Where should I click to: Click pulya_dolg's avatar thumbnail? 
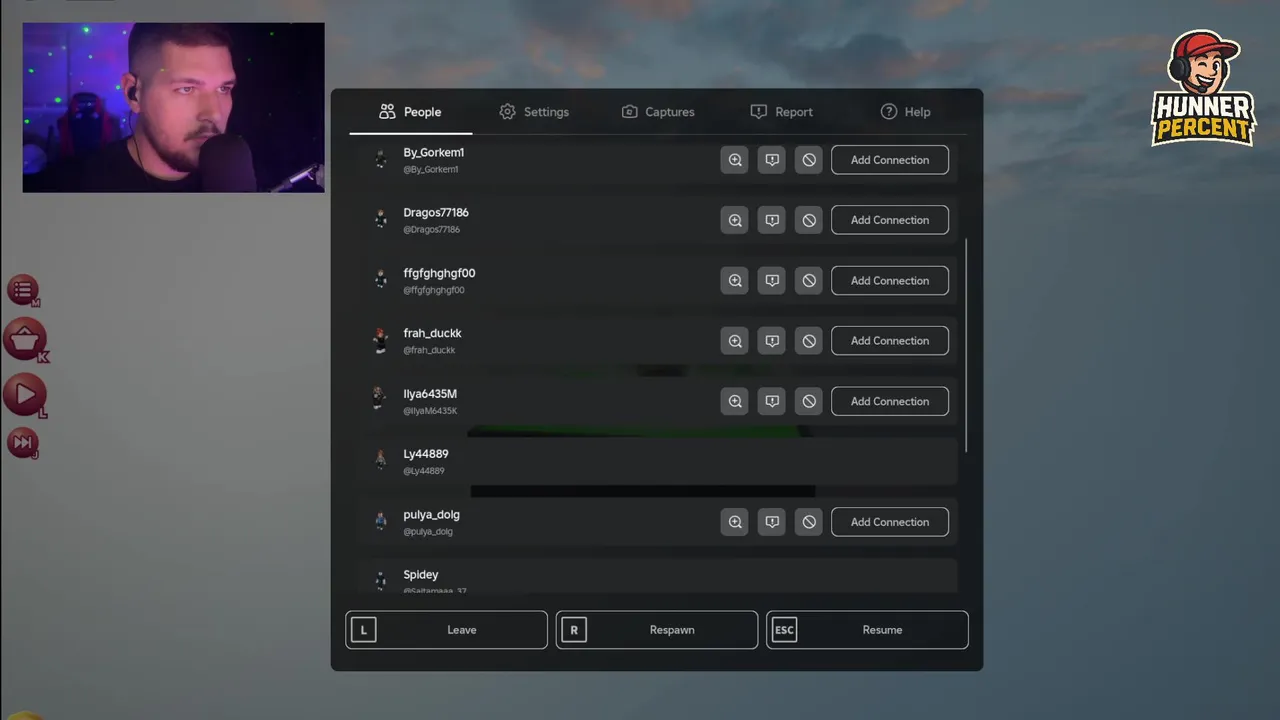point(380,521)
